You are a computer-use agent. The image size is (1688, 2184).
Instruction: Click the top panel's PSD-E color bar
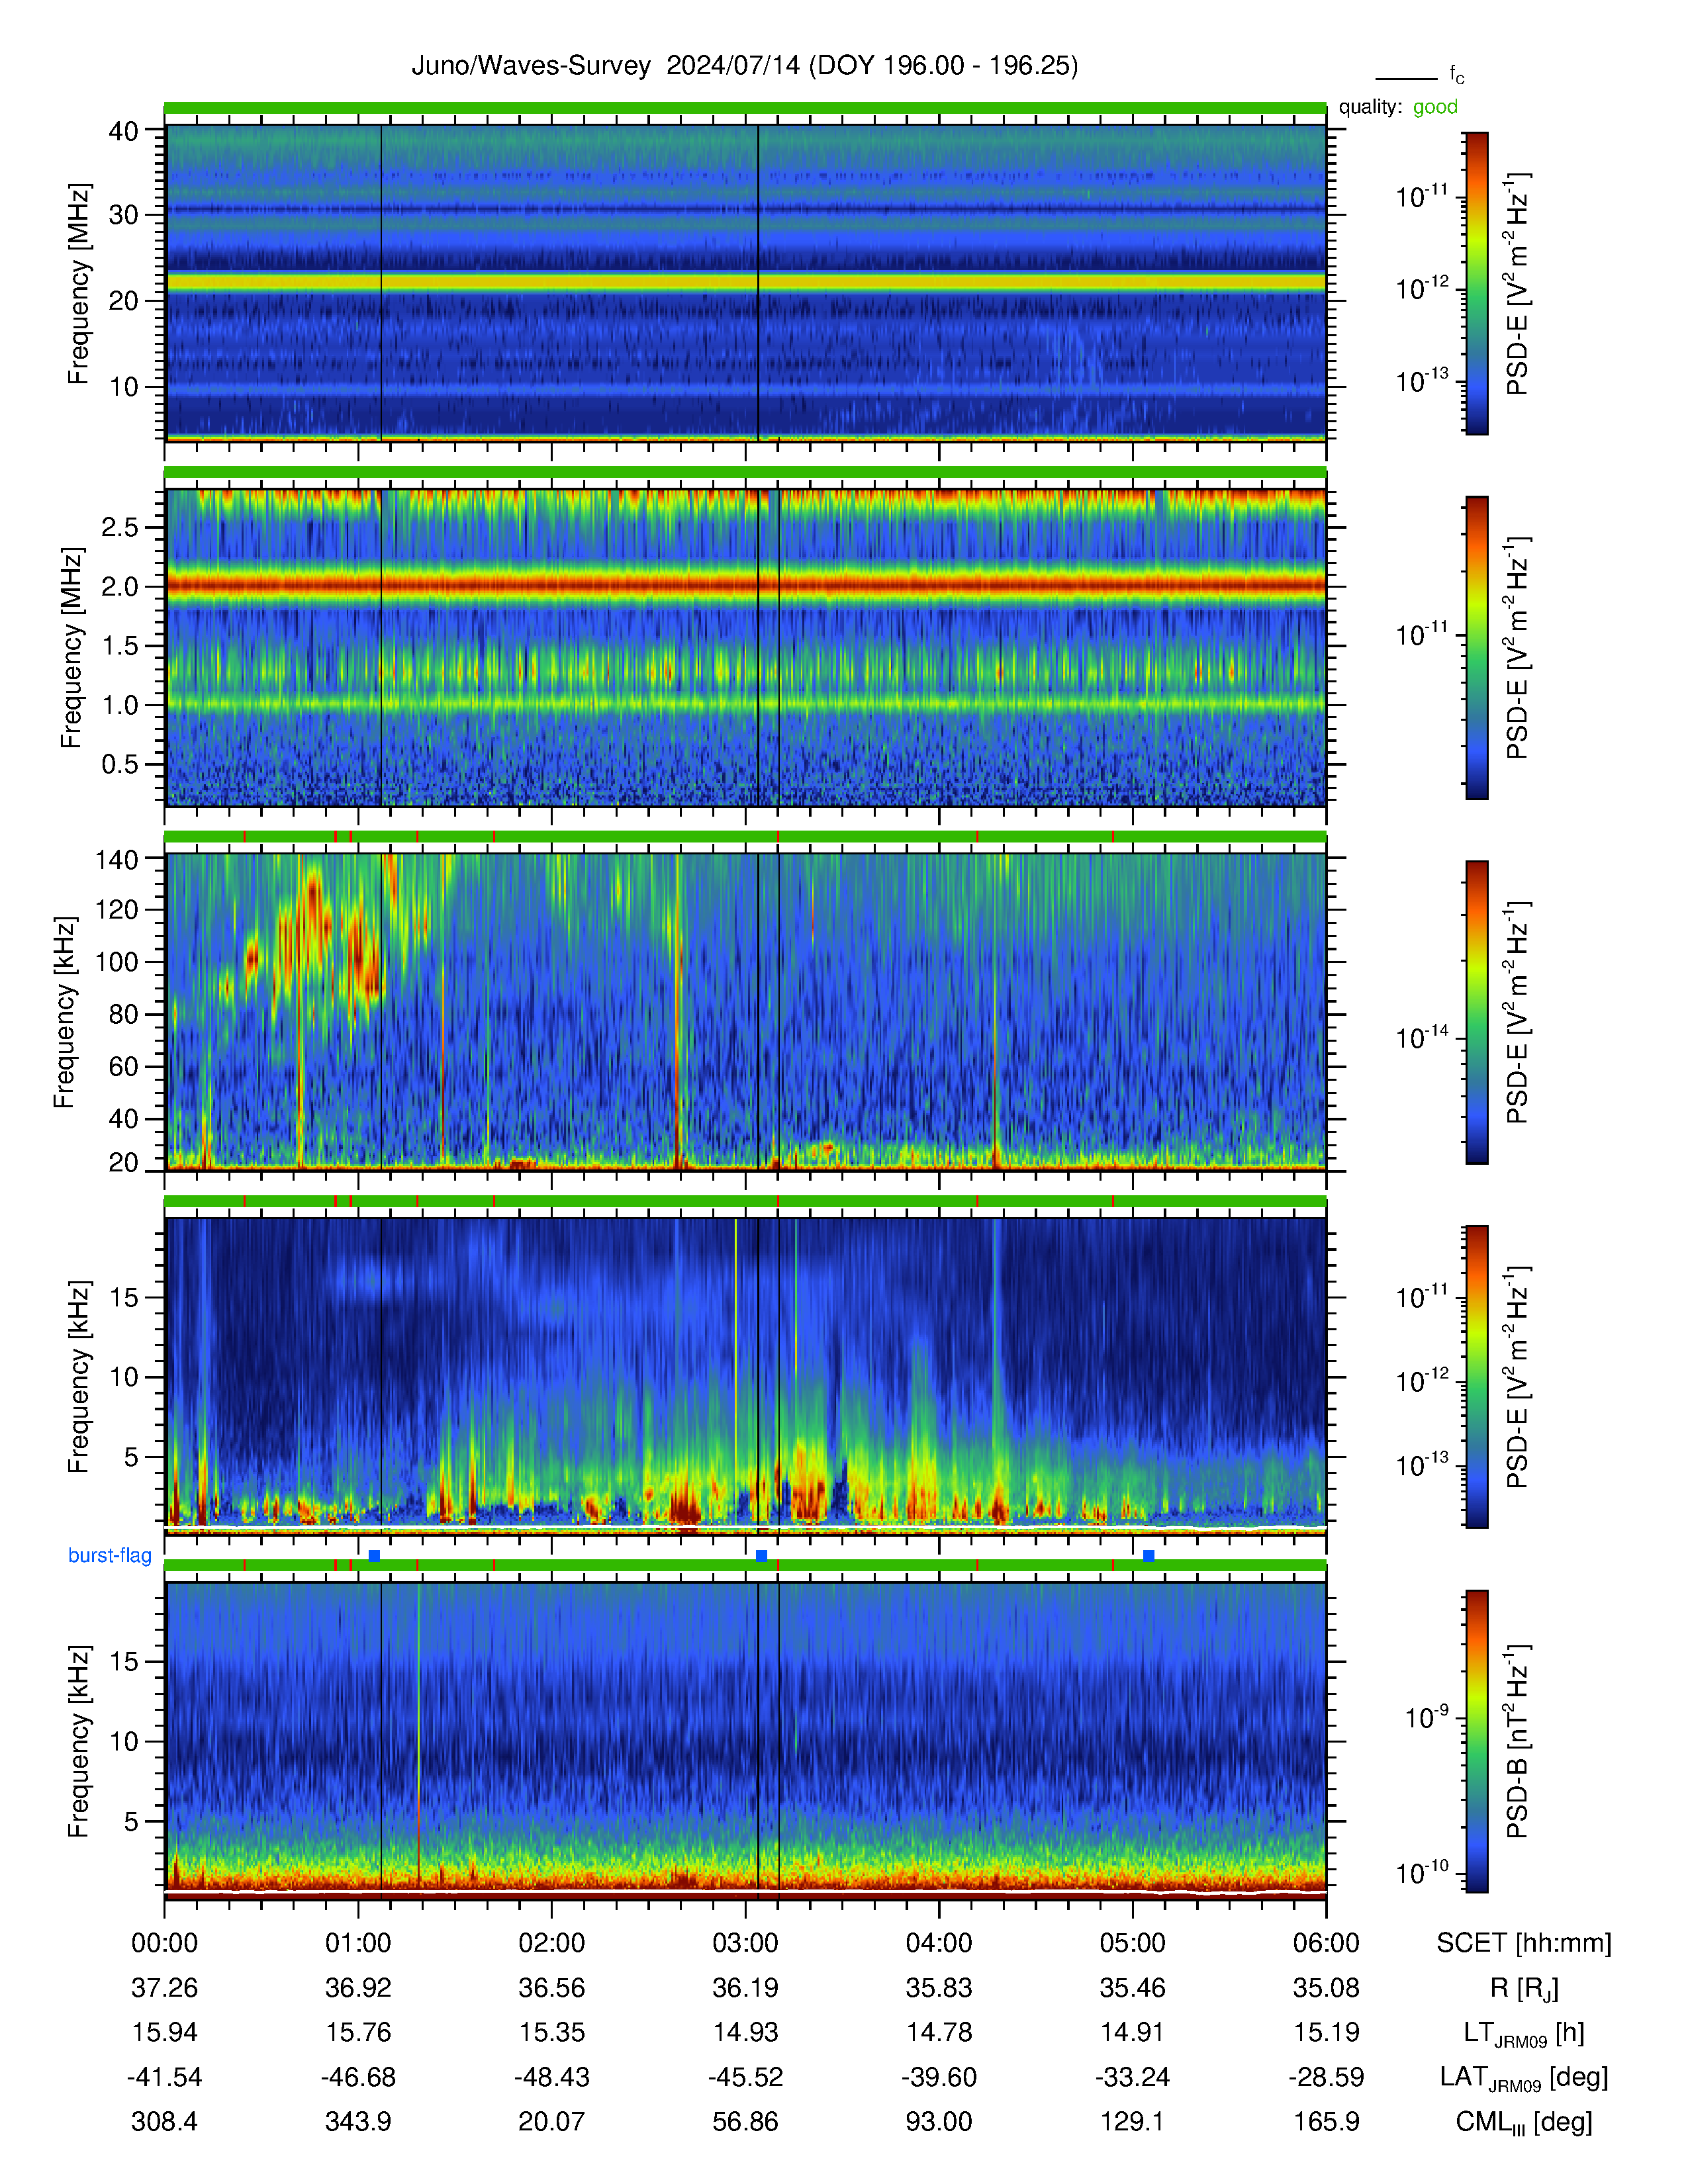(x=1476, y=283)
